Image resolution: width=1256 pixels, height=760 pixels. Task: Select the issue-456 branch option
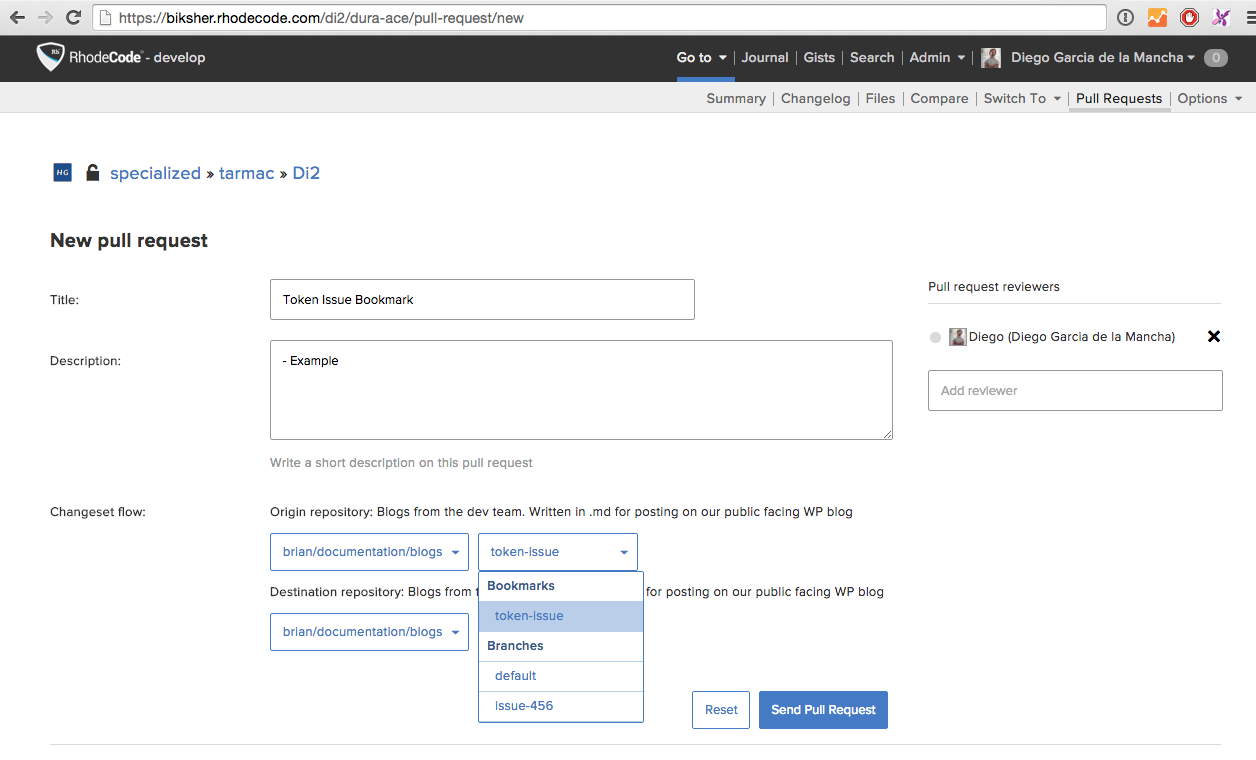(524, 706)
